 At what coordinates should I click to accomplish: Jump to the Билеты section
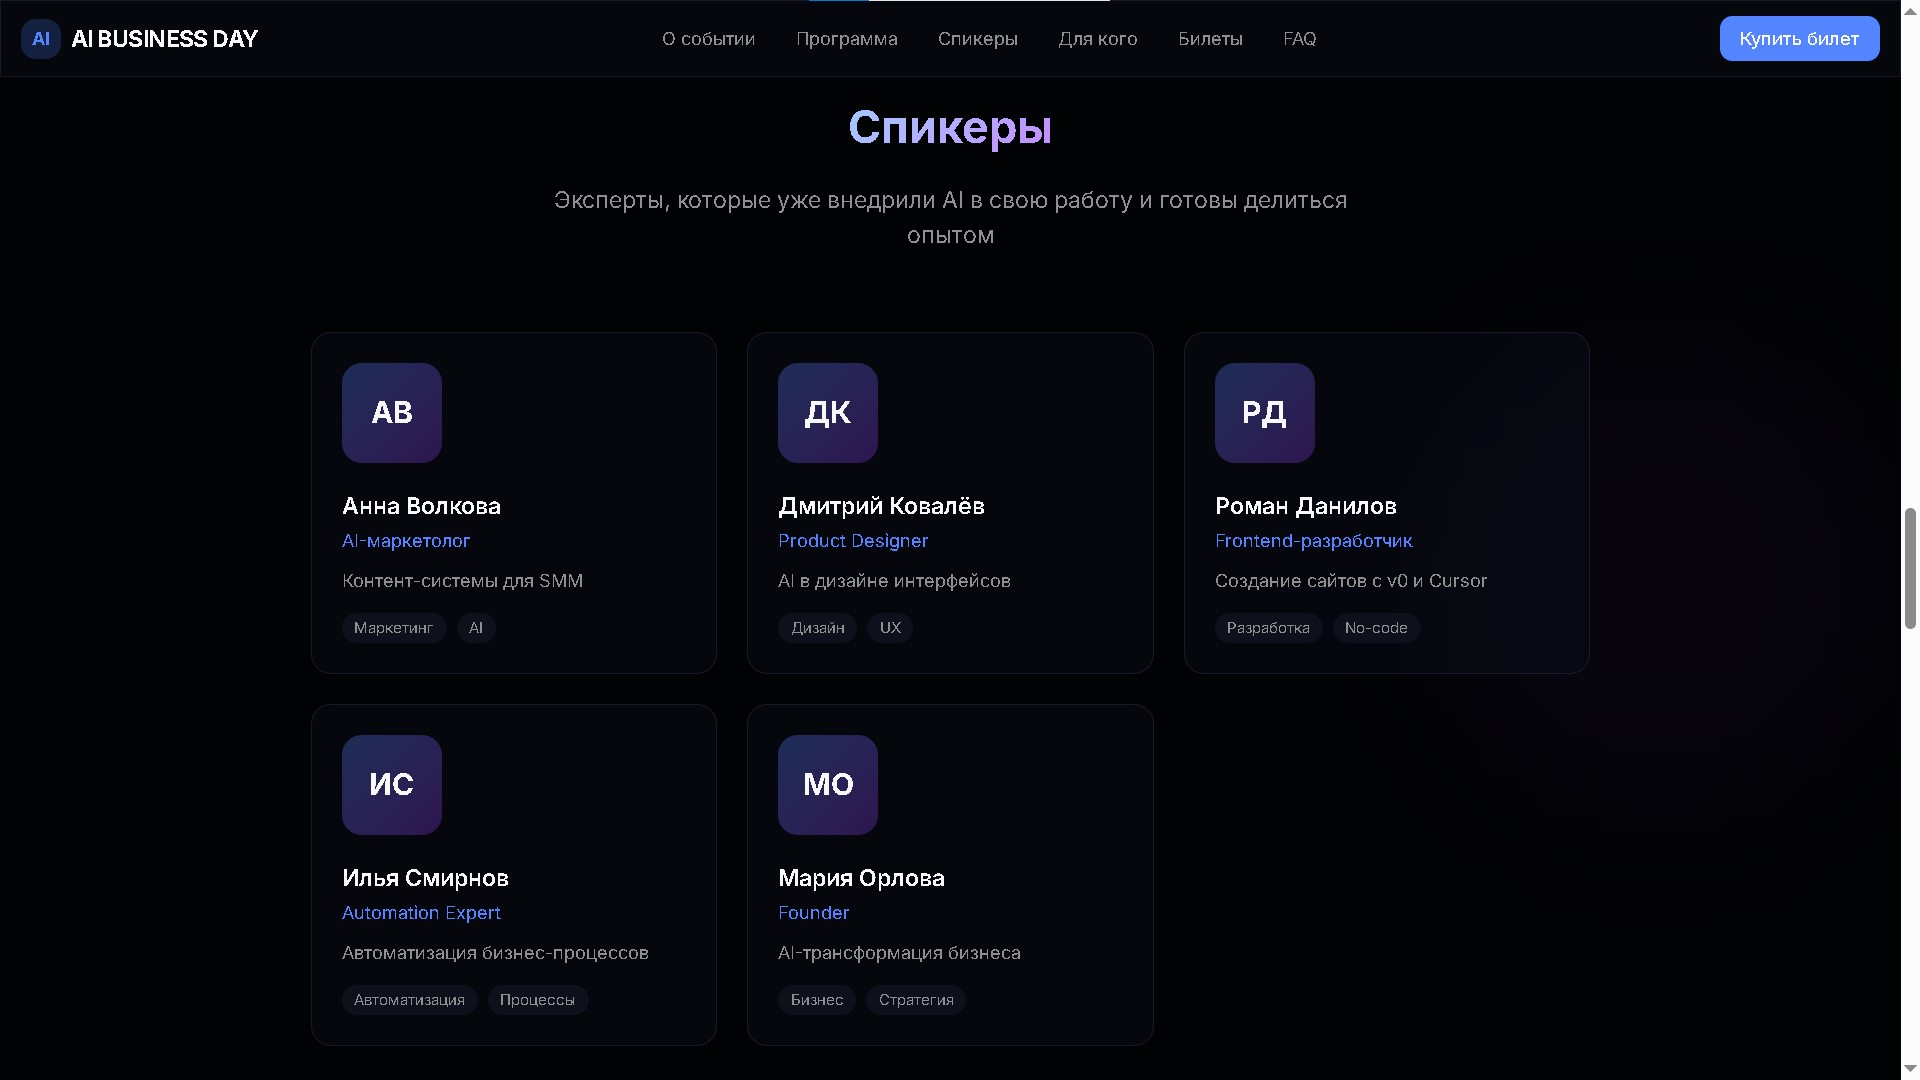pos(1210,39)
